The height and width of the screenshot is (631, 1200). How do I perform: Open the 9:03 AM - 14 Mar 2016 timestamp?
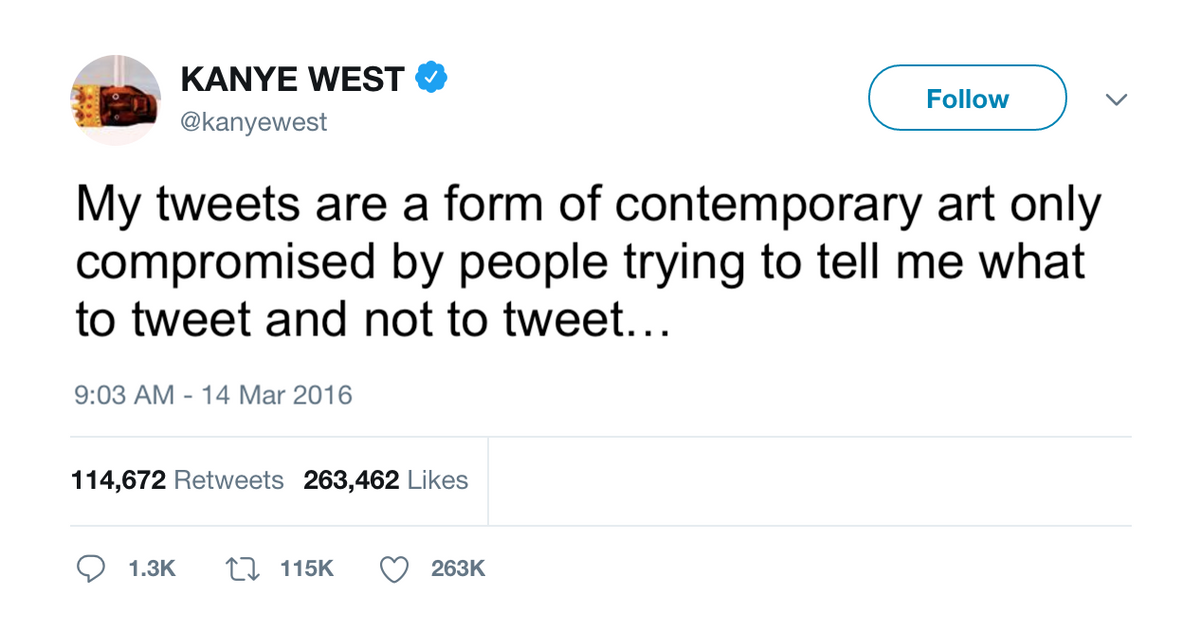coord(213,395)
